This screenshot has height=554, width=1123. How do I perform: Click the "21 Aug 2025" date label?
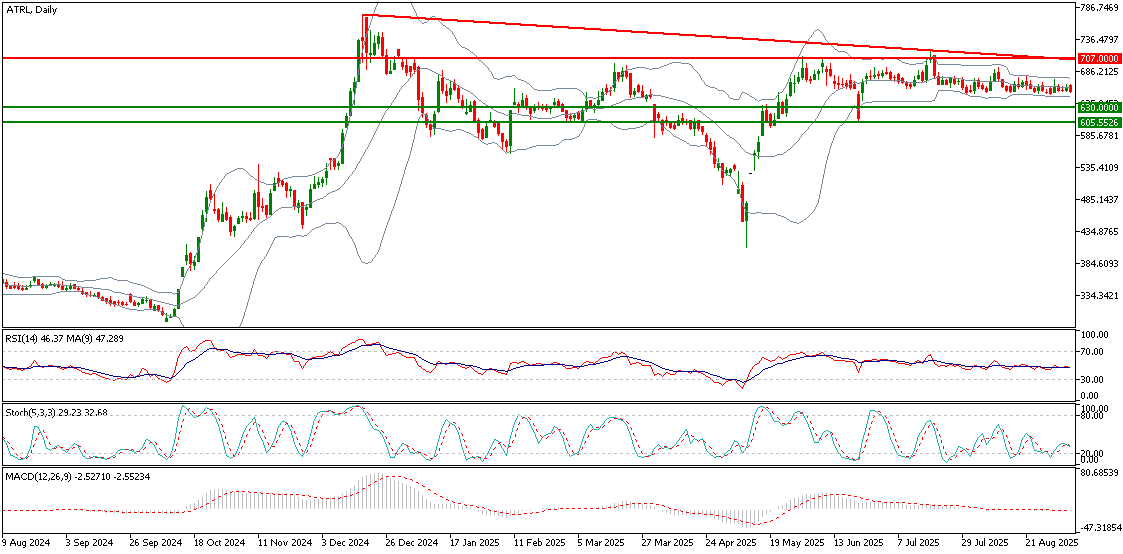click(1050, 542)
